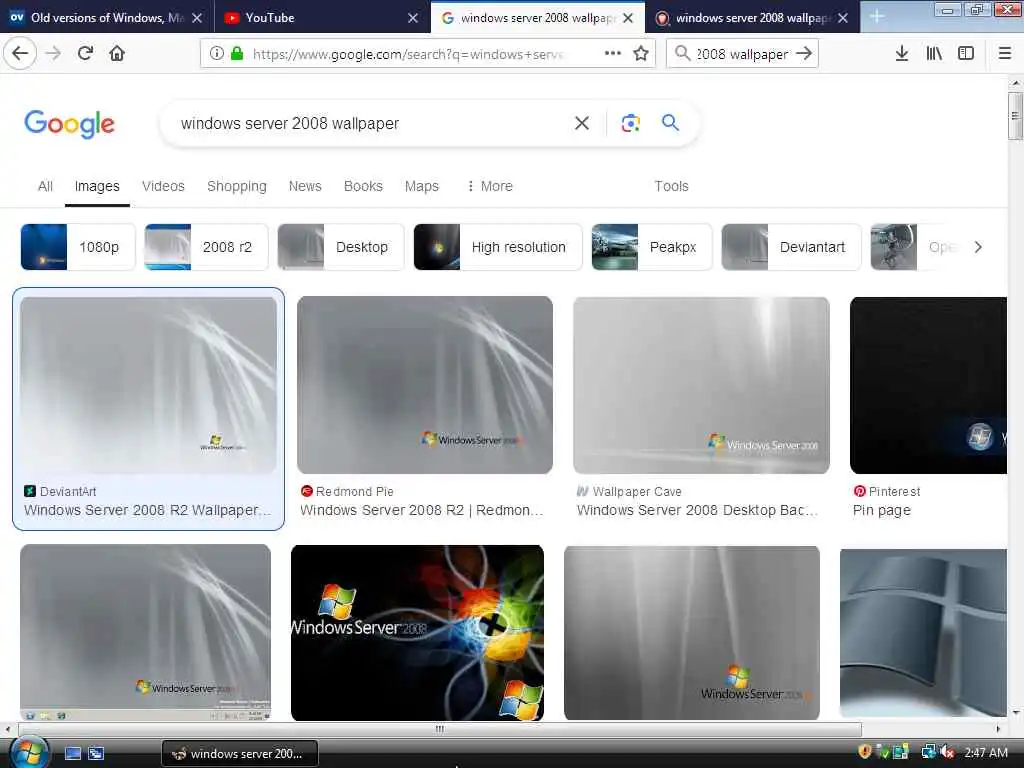Click the green secure padlock icon

tap(237, 54)
